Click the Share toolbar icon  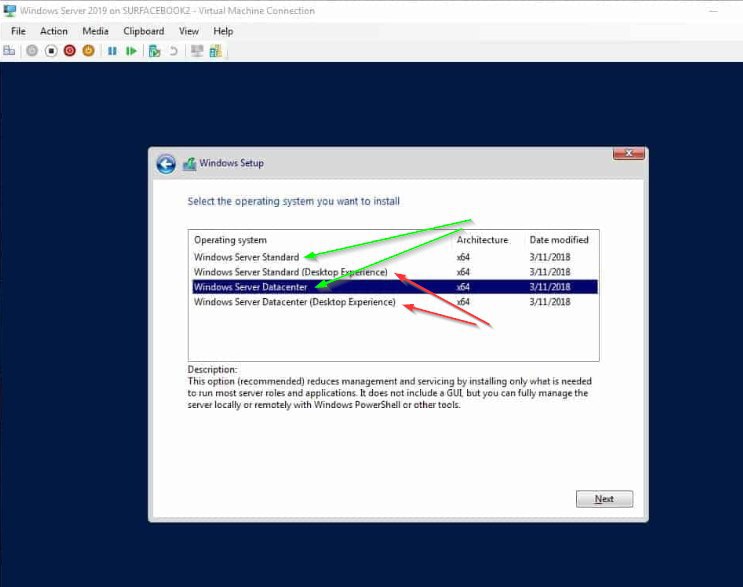coord(216,51)
